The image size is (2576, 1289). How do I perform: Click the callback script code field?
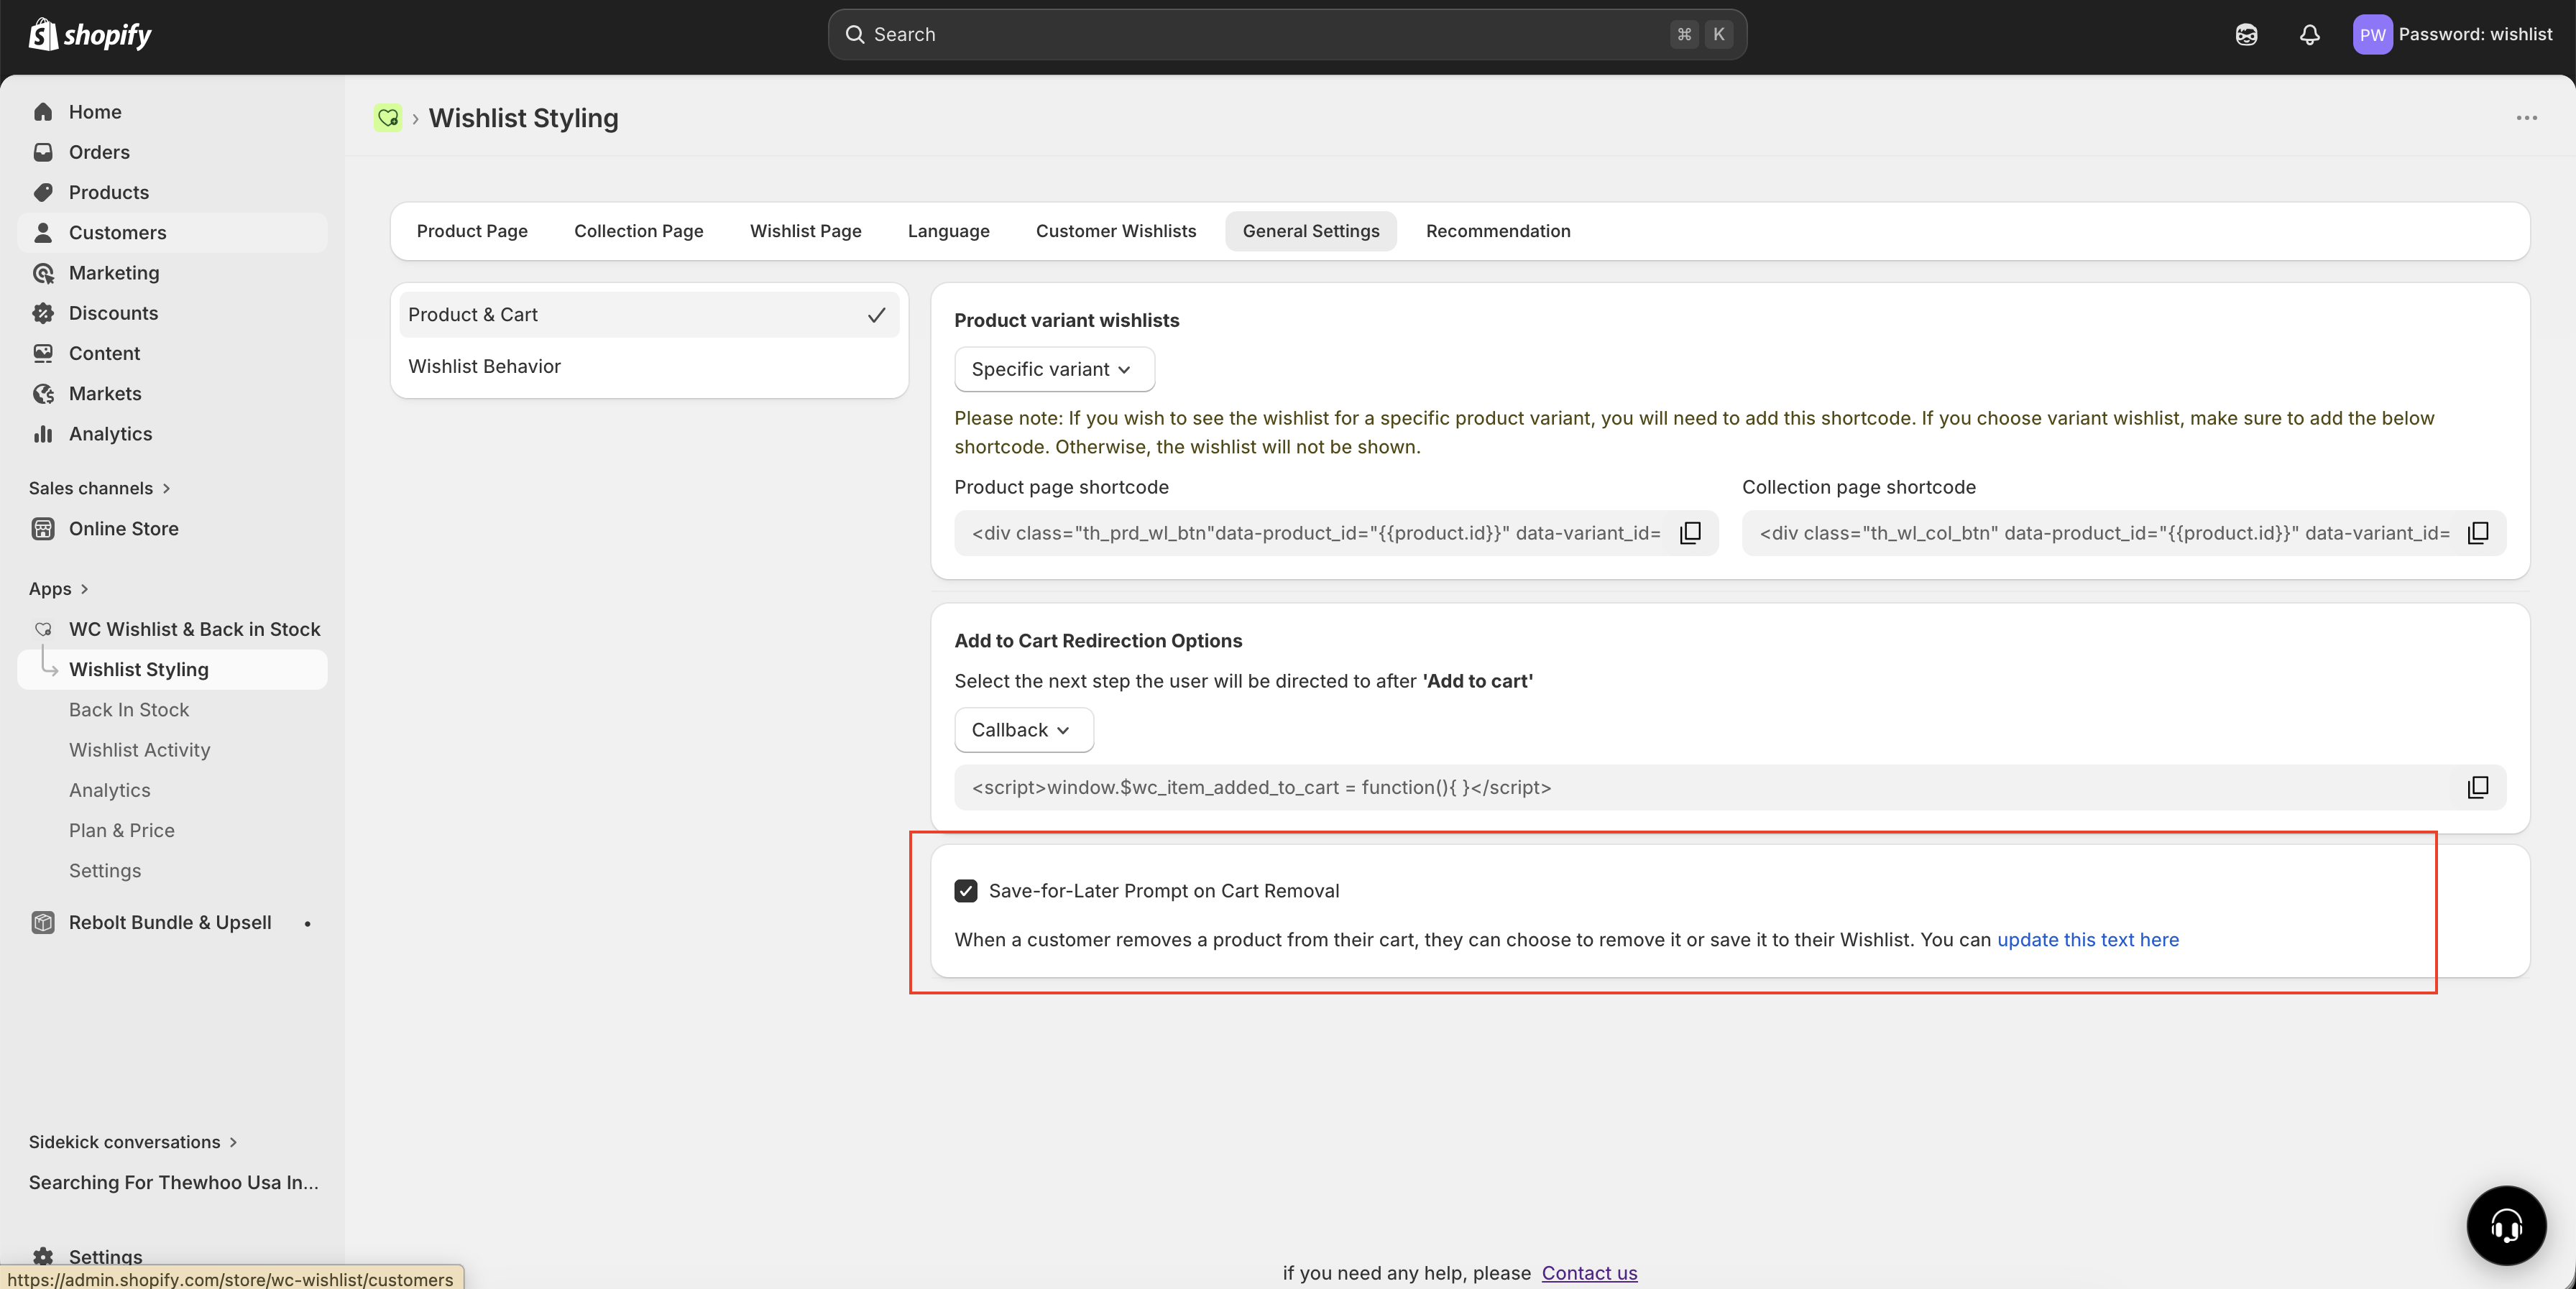point(1730,788)
